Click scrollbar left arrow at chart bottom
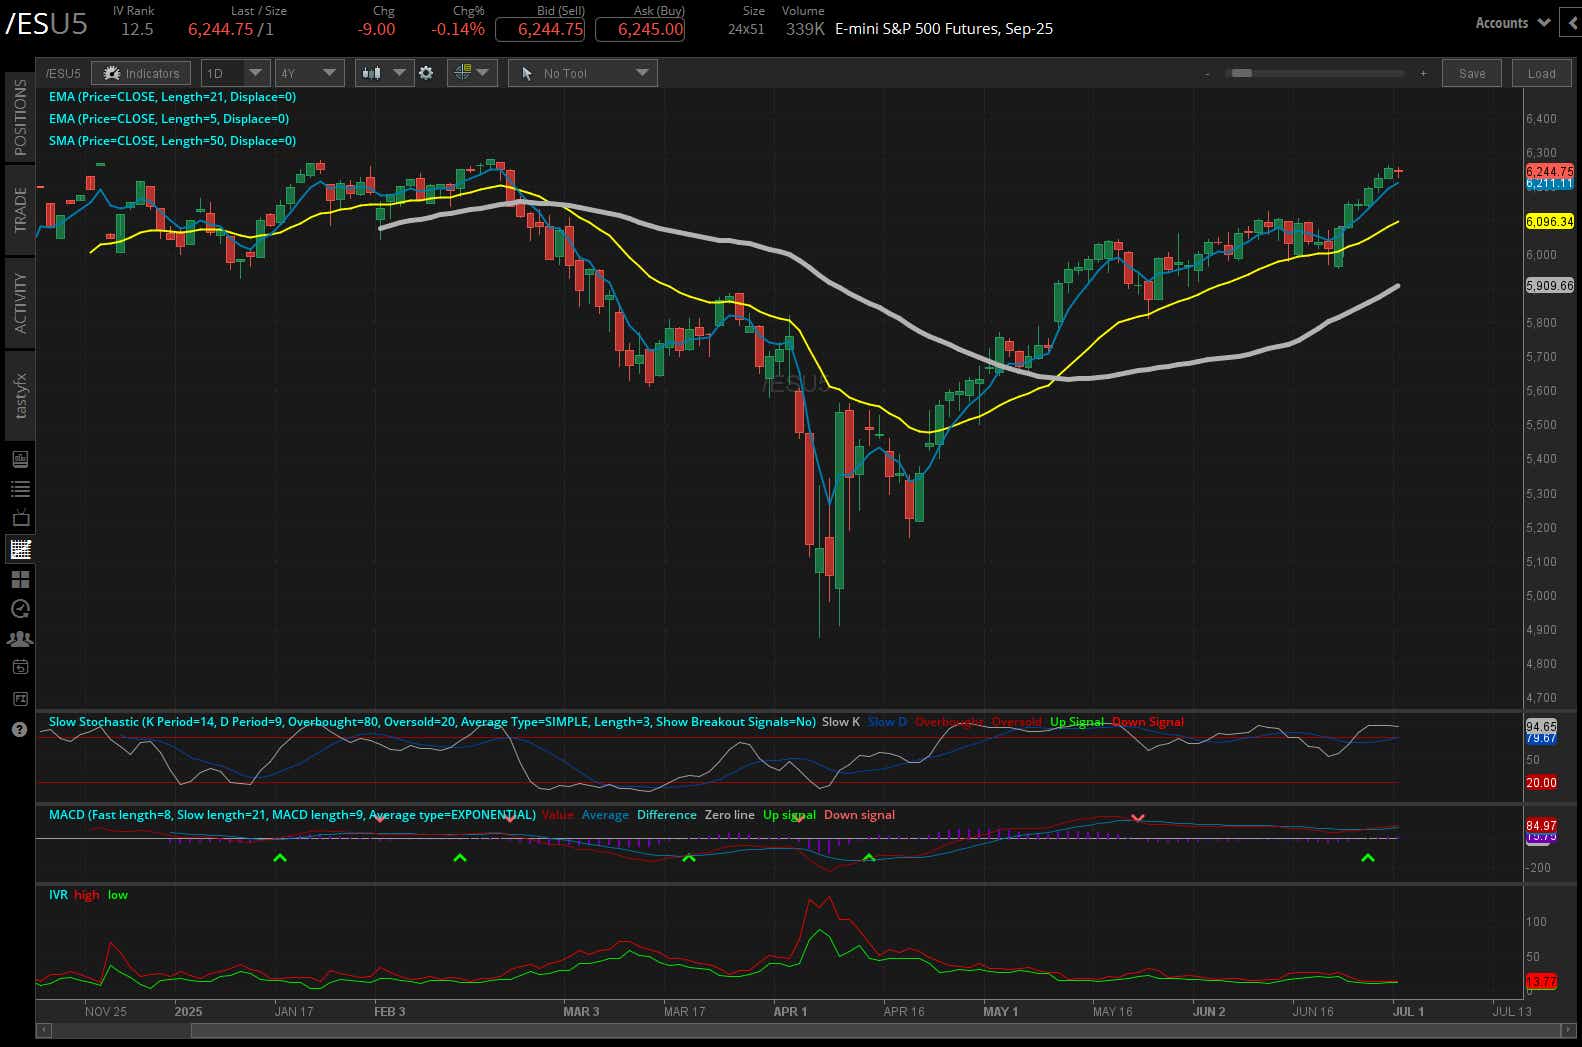 pos(43,1029)
